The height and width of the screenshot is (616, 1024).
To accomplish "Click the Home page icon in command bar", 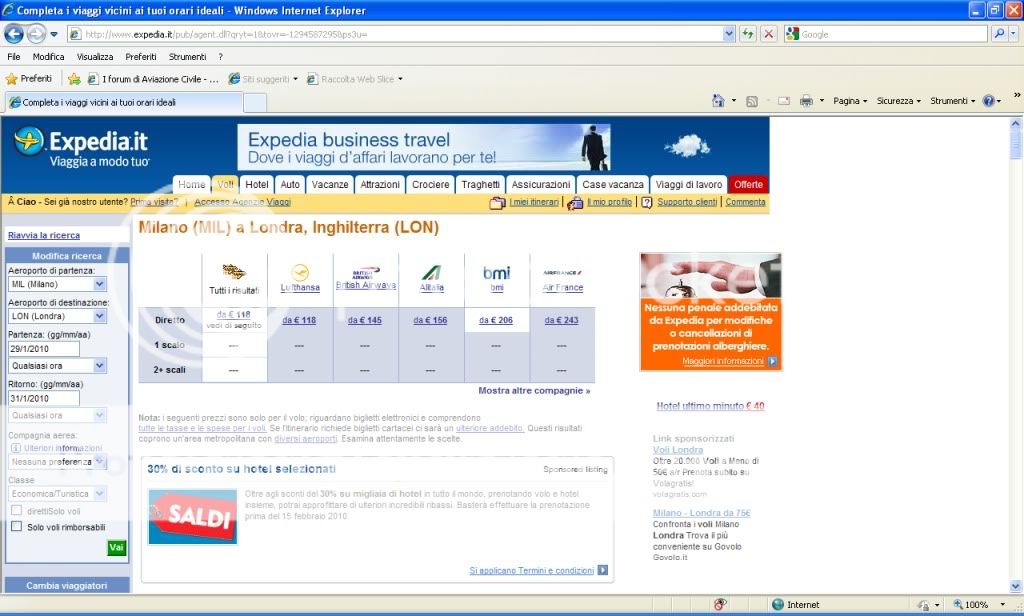I will point(718,101).
